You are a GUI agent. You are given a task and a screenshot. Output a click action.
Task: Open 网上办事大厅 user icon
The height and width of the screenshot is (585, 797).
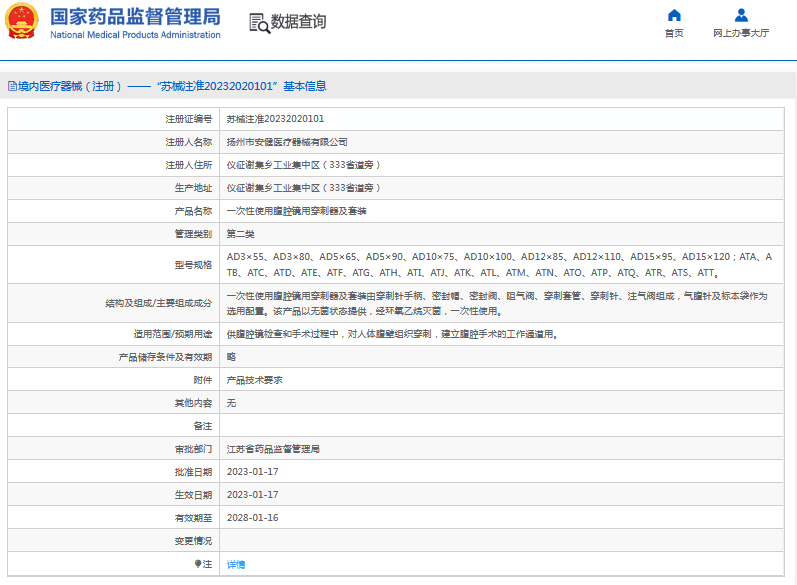click(741, 15)
